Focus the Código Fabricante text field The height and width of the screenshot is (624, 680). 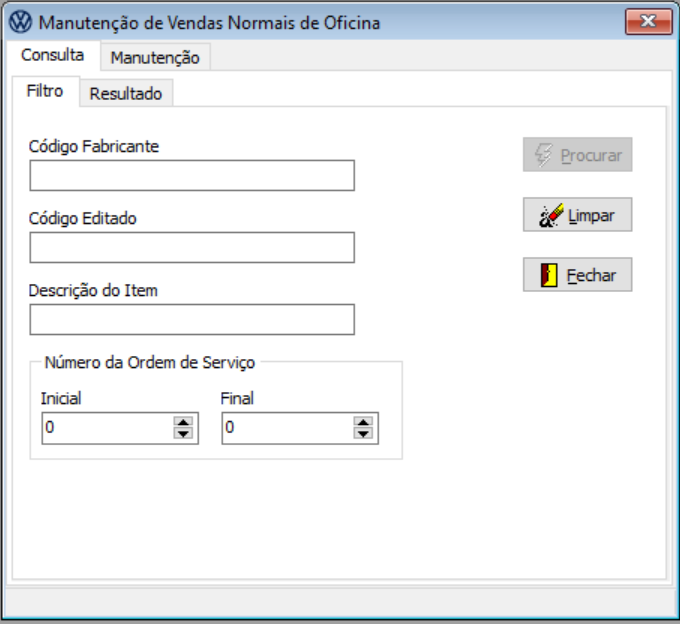point(192,175)
